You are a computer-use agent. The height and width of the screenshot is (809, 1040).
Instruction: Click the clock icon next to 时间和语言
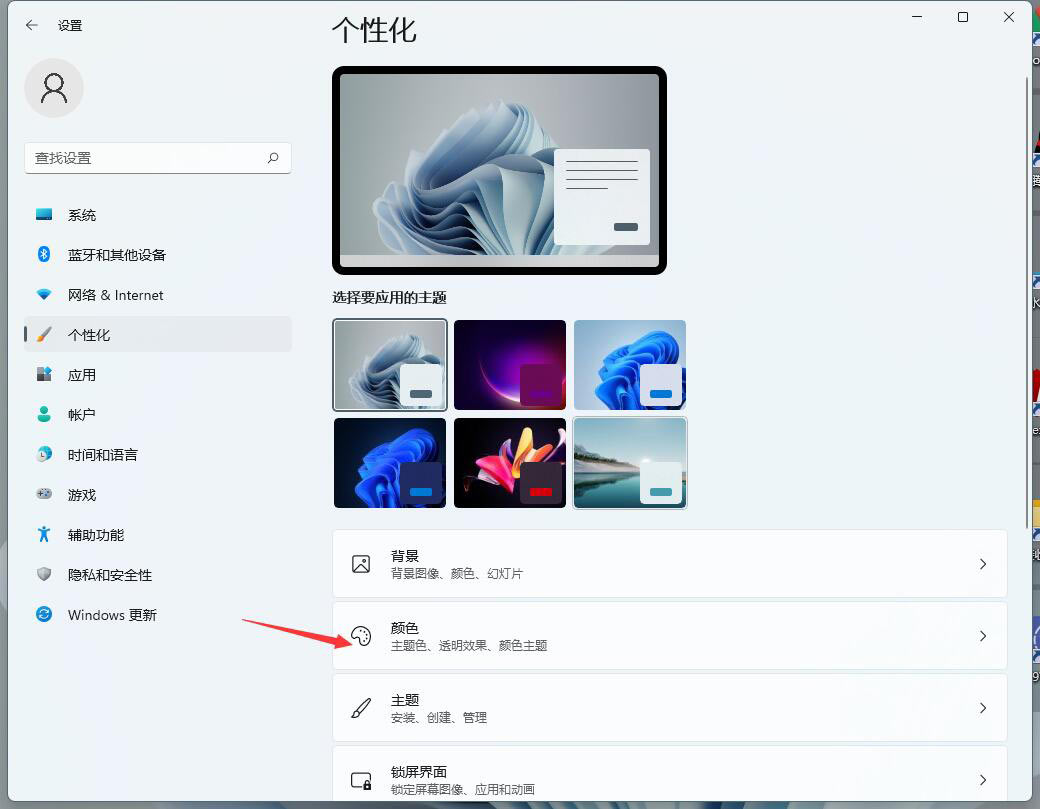coord(42,454)
